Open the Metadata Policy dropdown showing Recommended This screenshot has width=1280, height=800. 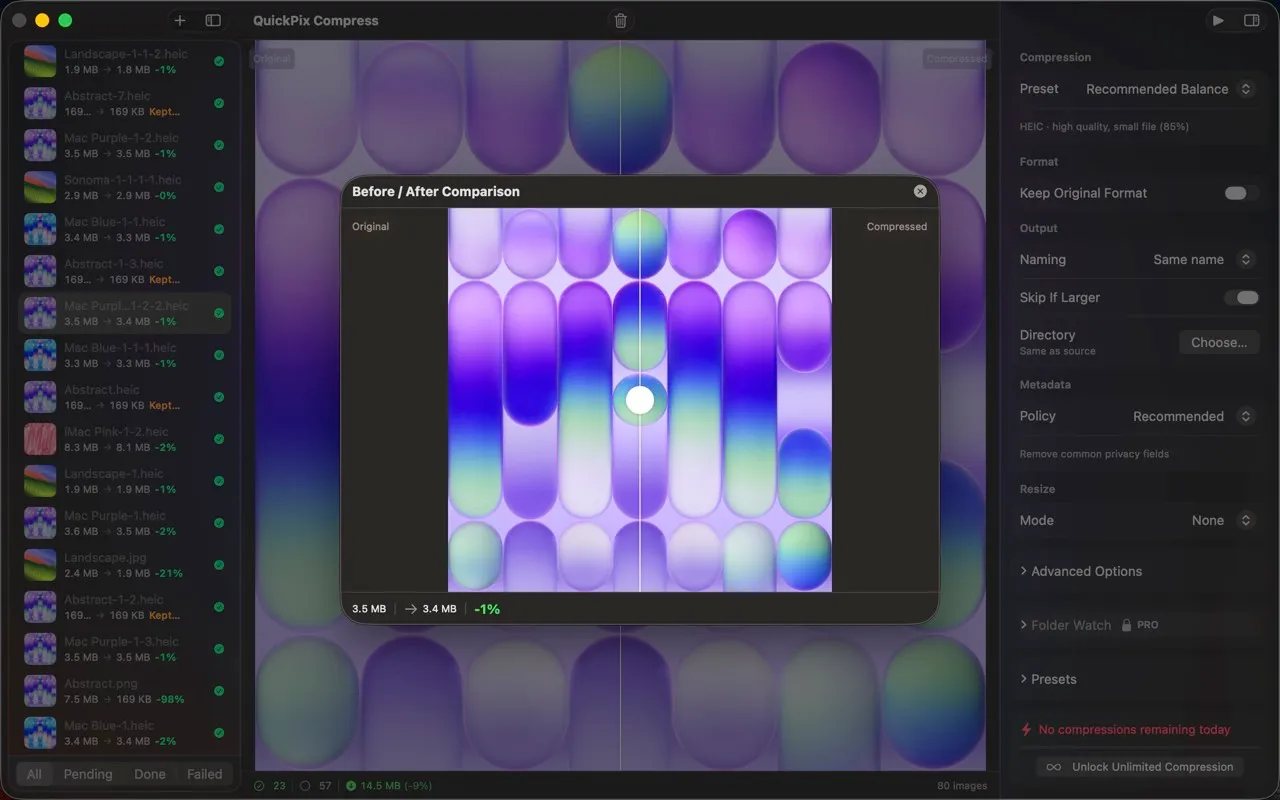point(1193,416)
